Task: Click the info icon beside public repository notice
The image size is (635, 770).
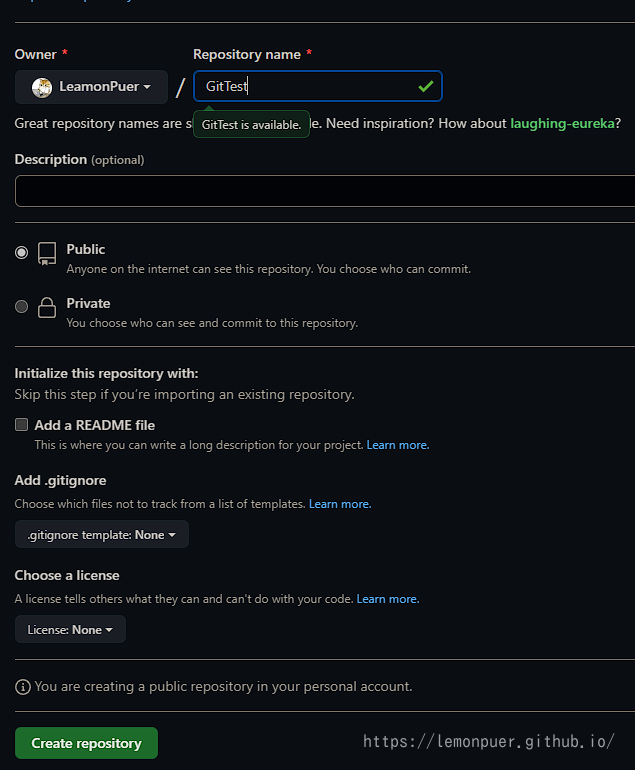Action: point(23,687)
